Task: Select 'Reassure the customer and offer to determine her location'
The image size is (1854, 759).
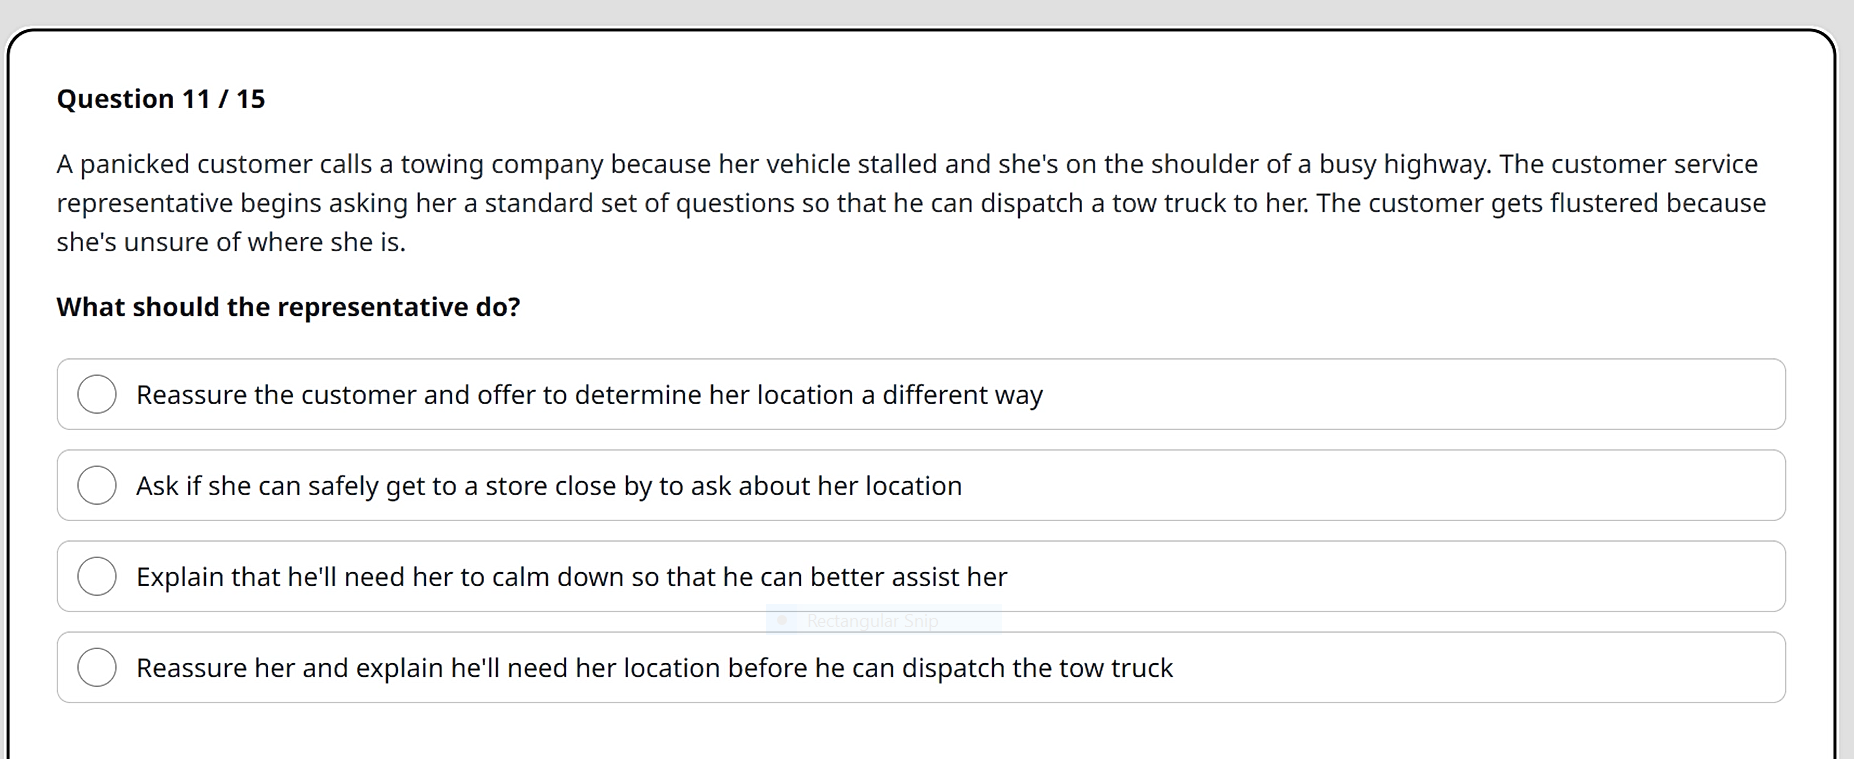Action: (589, 394)
